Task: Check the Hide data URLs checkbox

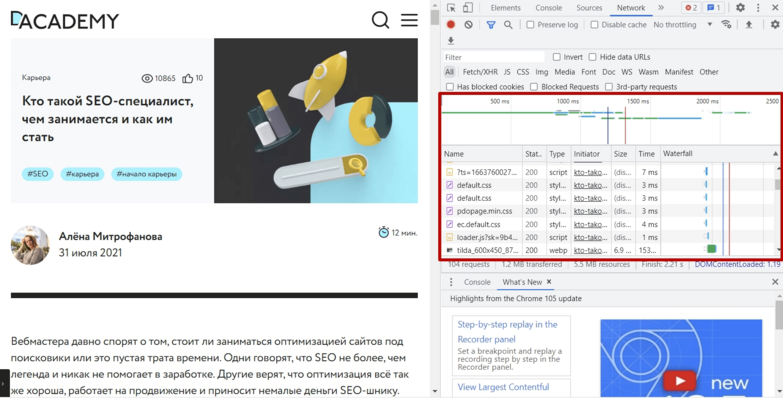Action: [592, 57]
